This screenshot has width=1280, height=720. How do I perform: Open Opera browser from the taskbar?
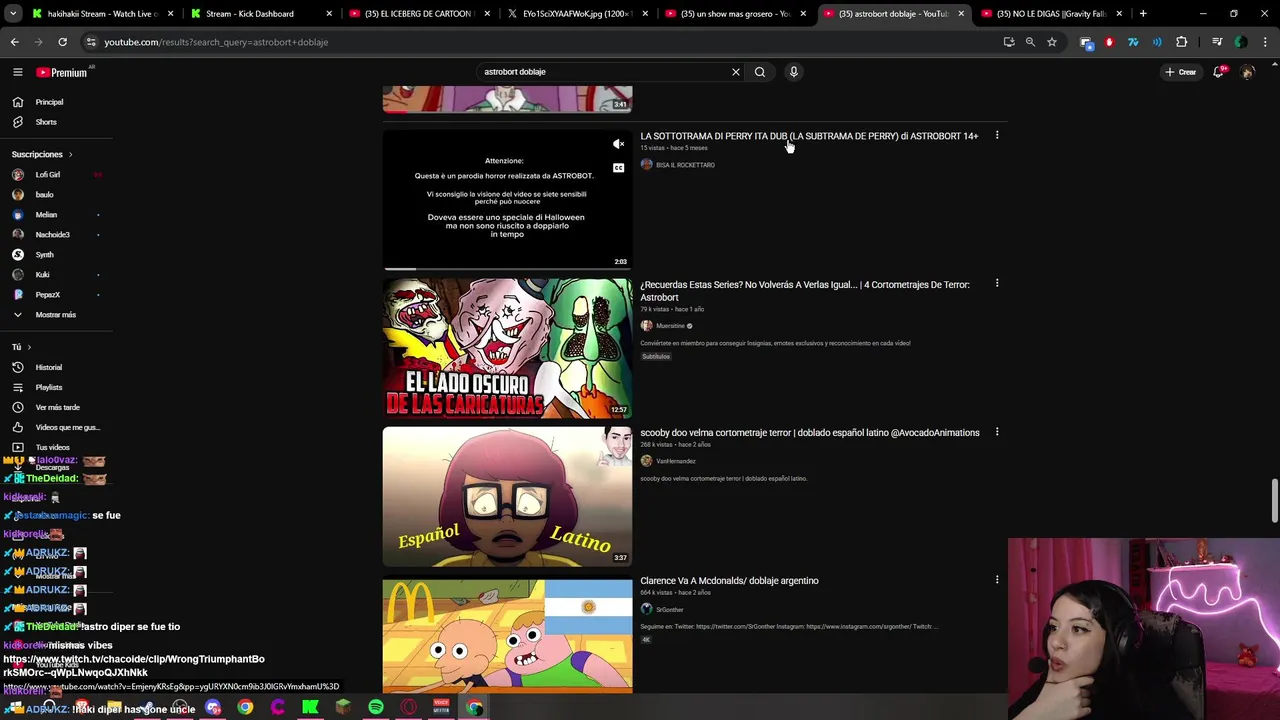pyautogui.click(x=408, y=707)
